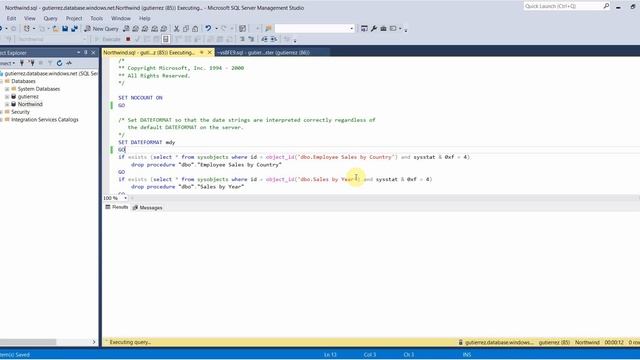
Task: Open the Help menu
Action: point(144,18)
